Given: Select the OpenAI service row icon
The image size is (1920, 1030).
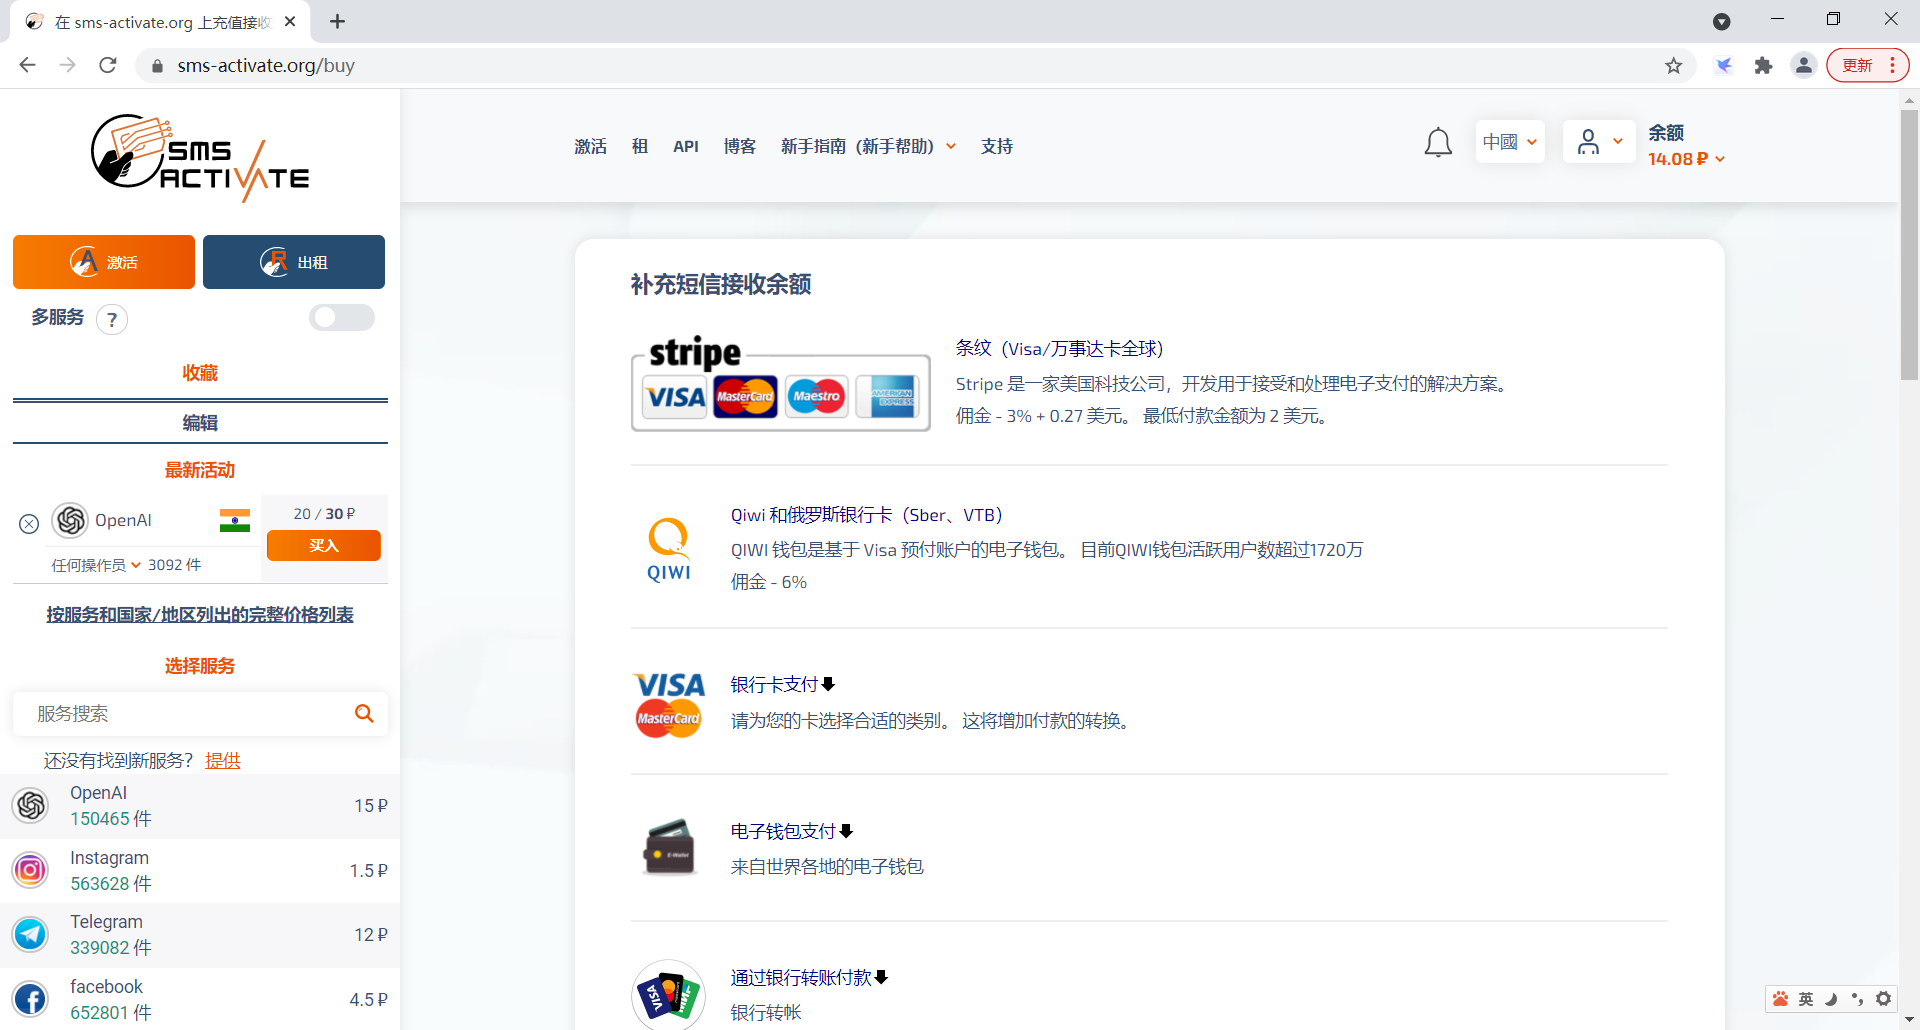Looking at the screenshot, I should tap(31, 806).
